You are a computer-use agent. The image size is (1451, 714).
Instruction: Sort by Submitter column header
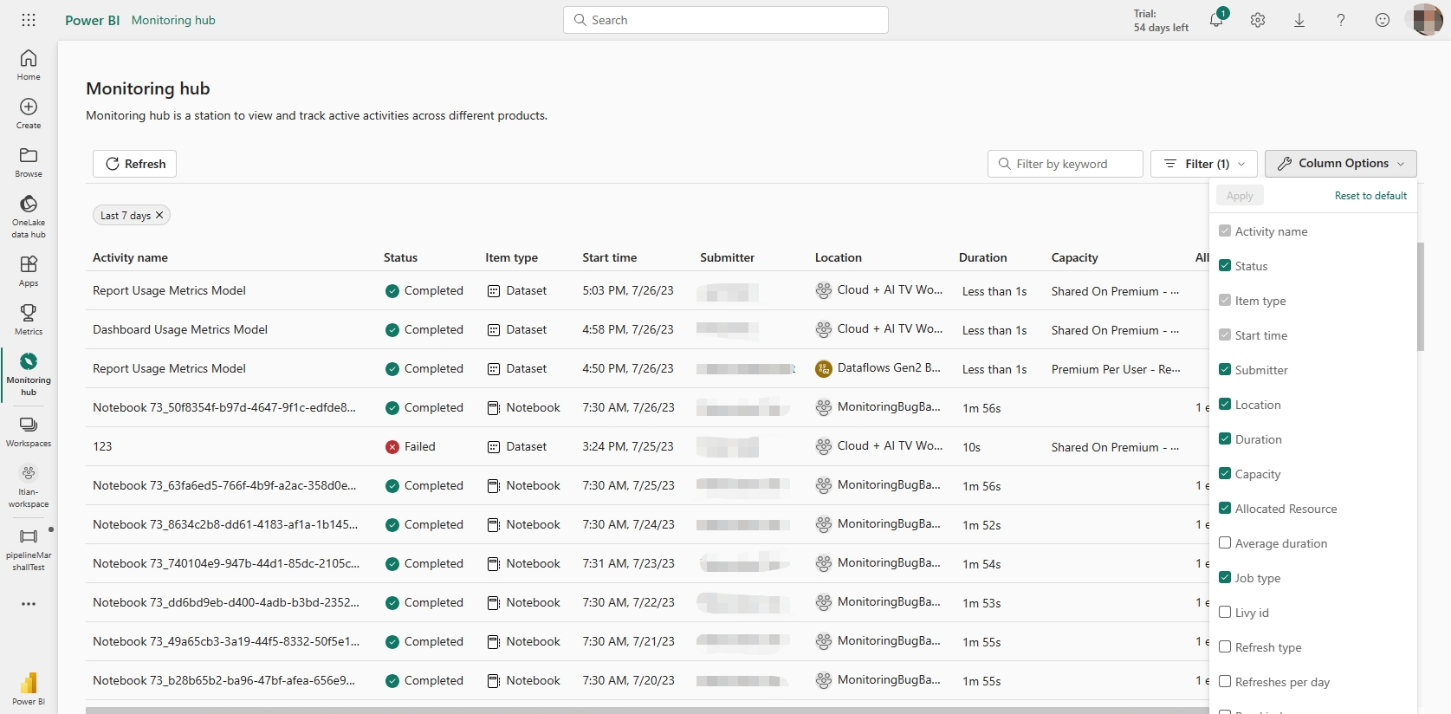[727, 258]
